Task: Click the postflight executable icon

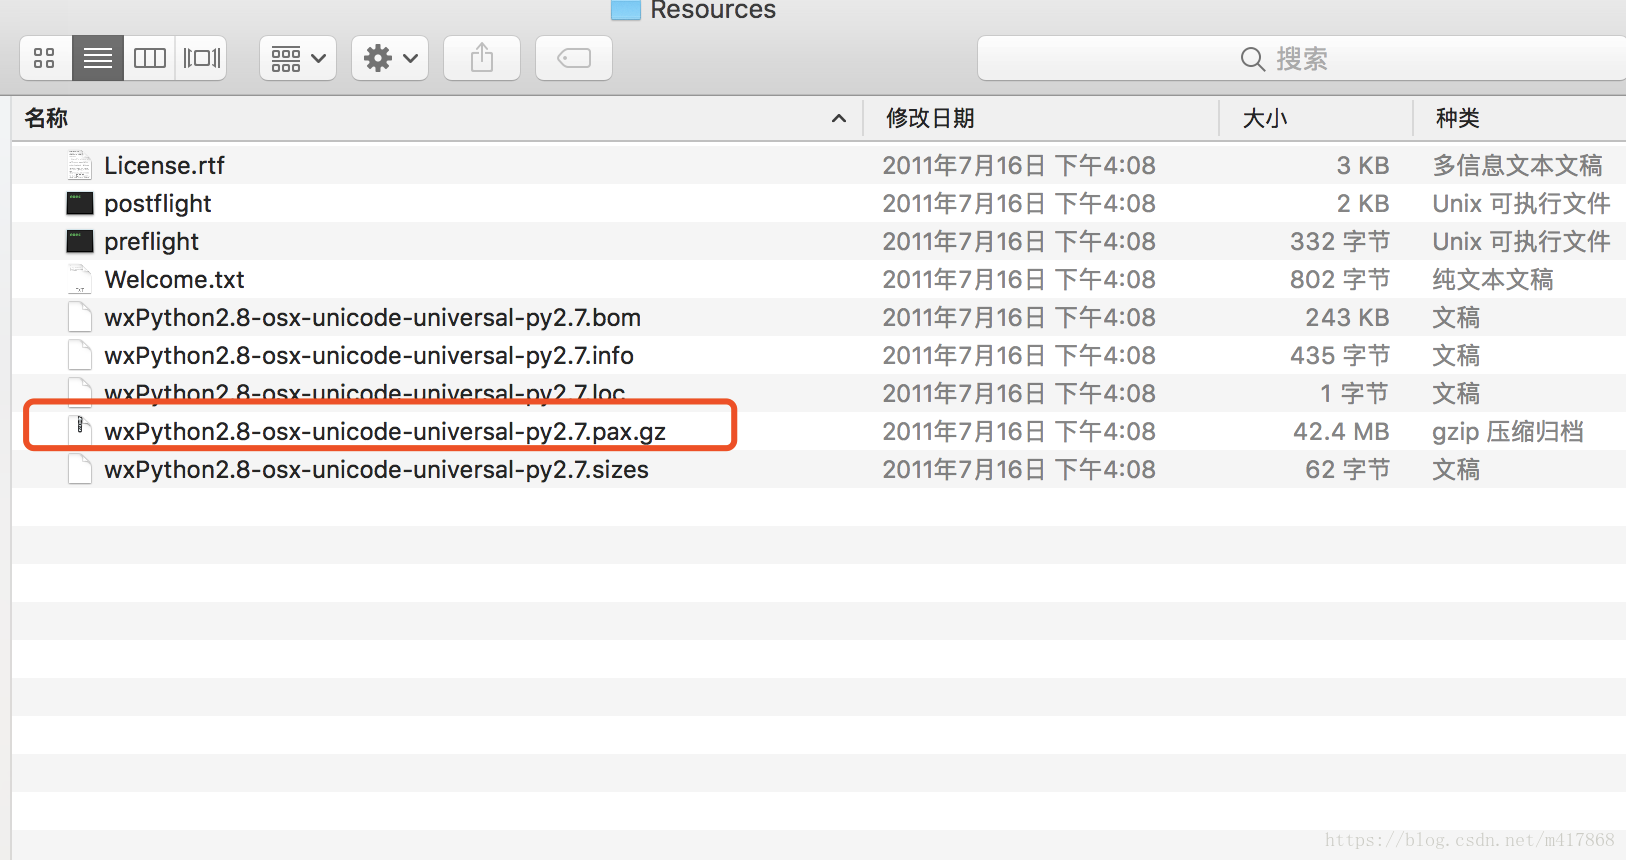Action: pyautogui.click(x=80, y=203)
